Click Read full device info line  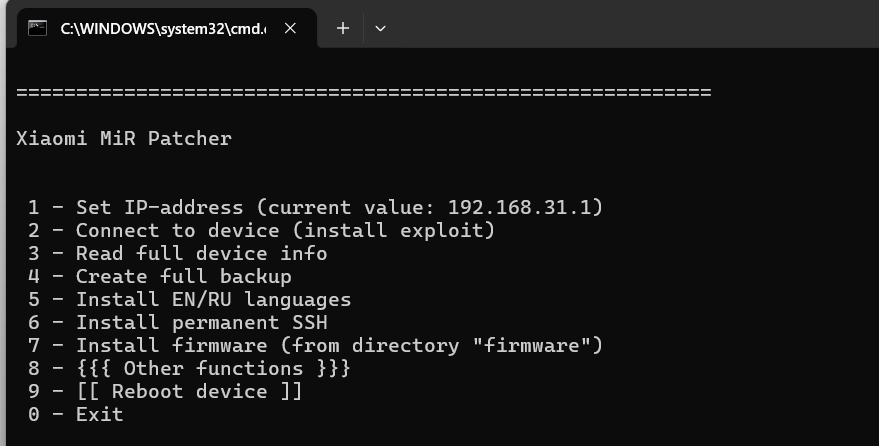(x=178, y=253)
